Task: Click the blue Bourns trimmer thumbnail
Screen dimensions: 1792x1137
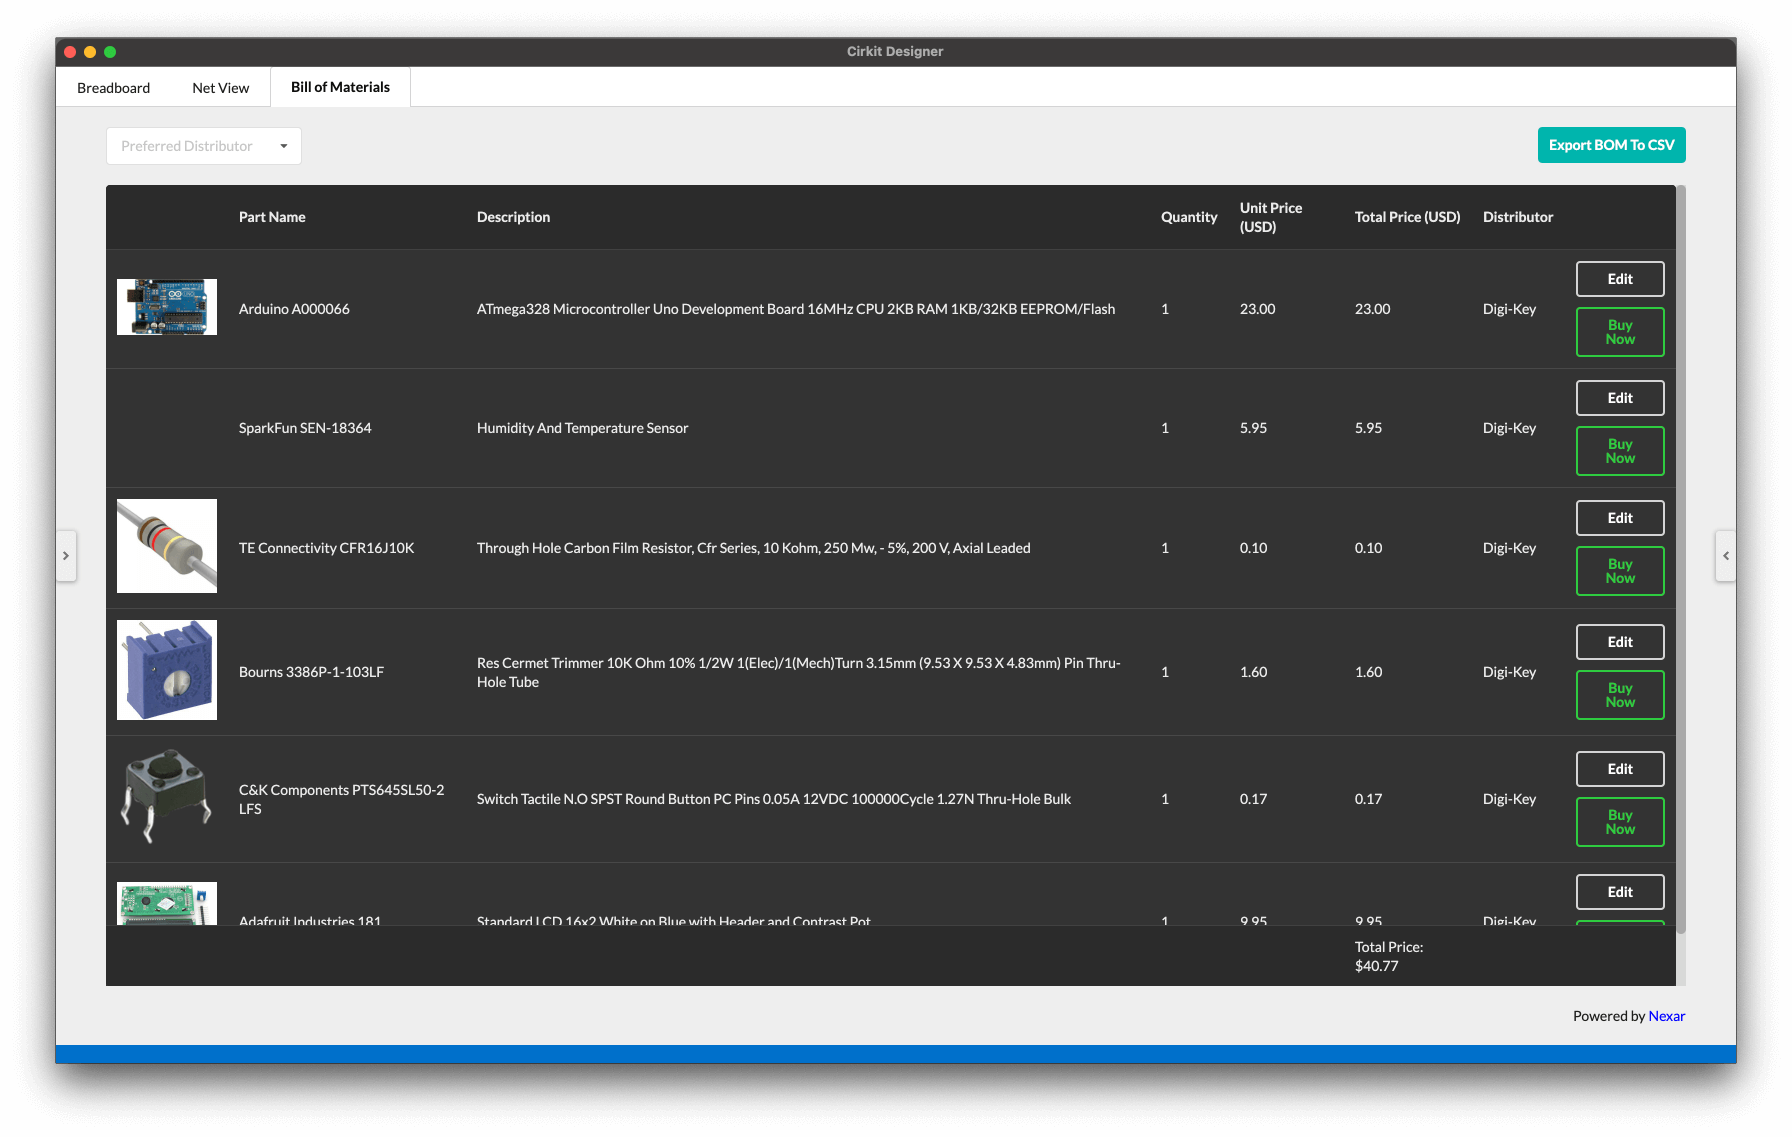Action: click(167, 670)
